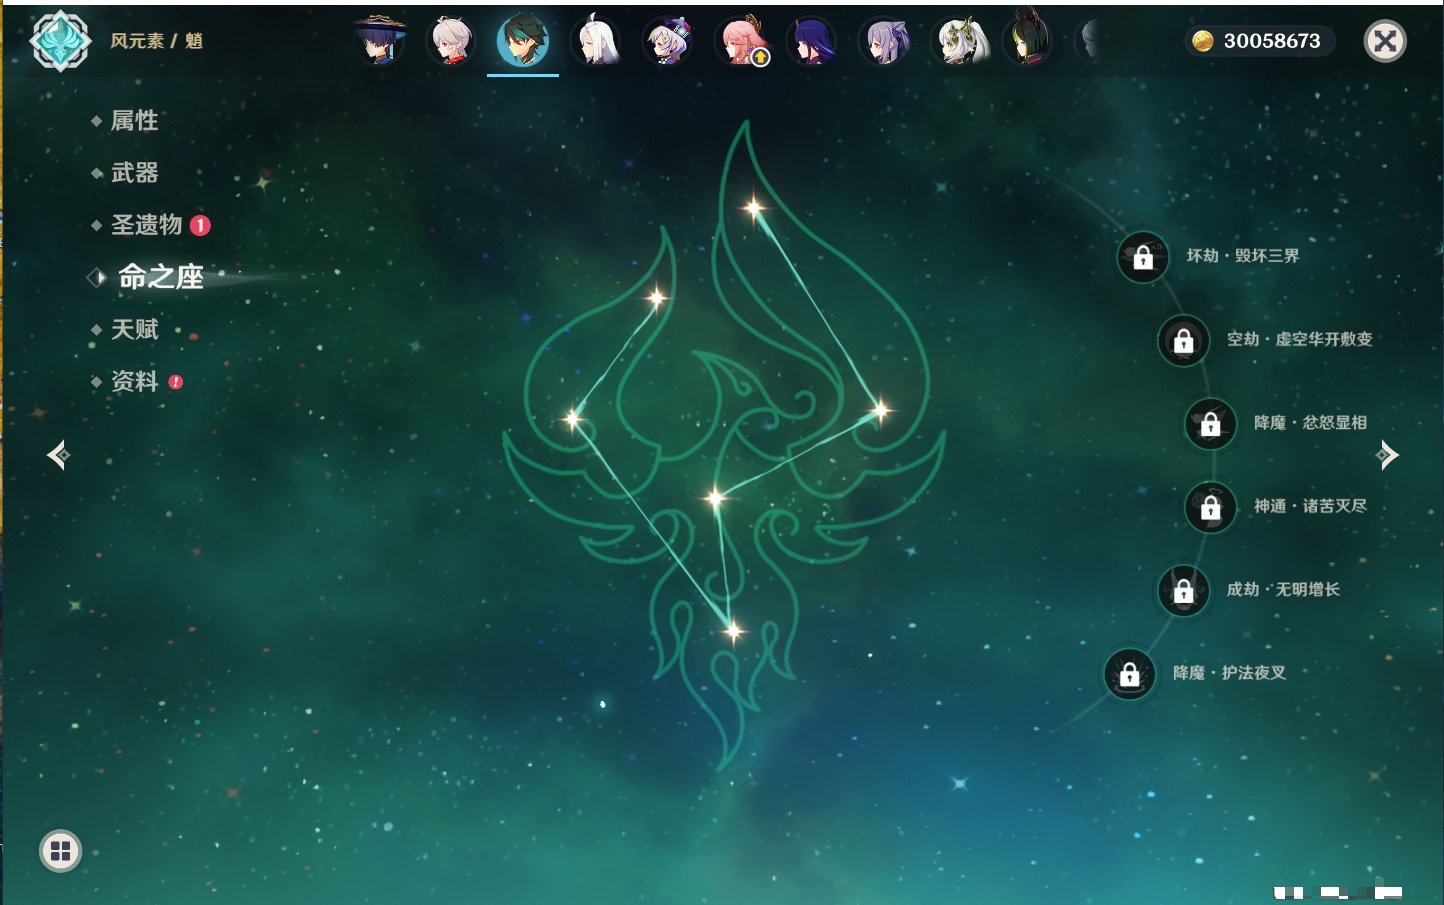Open the 武器 weapon tab
The image size is (1444, 905).
click(x=134, y=173)
